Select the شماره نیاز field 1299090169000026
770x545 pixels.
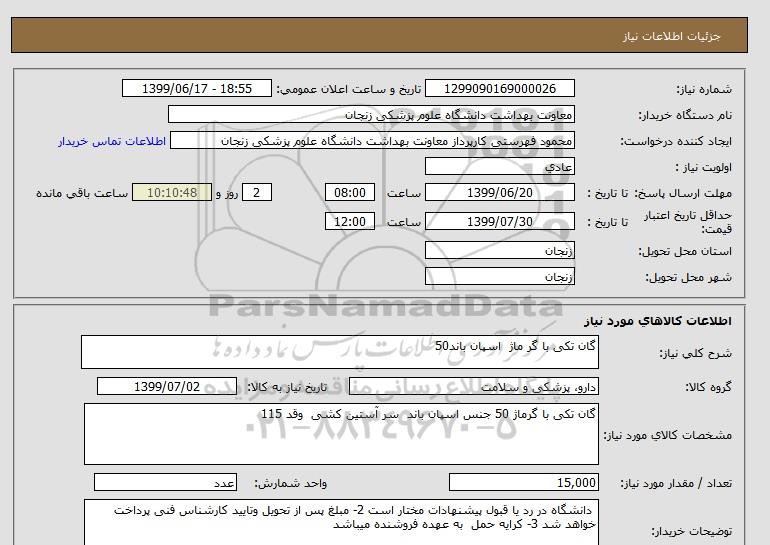(499, 88)
